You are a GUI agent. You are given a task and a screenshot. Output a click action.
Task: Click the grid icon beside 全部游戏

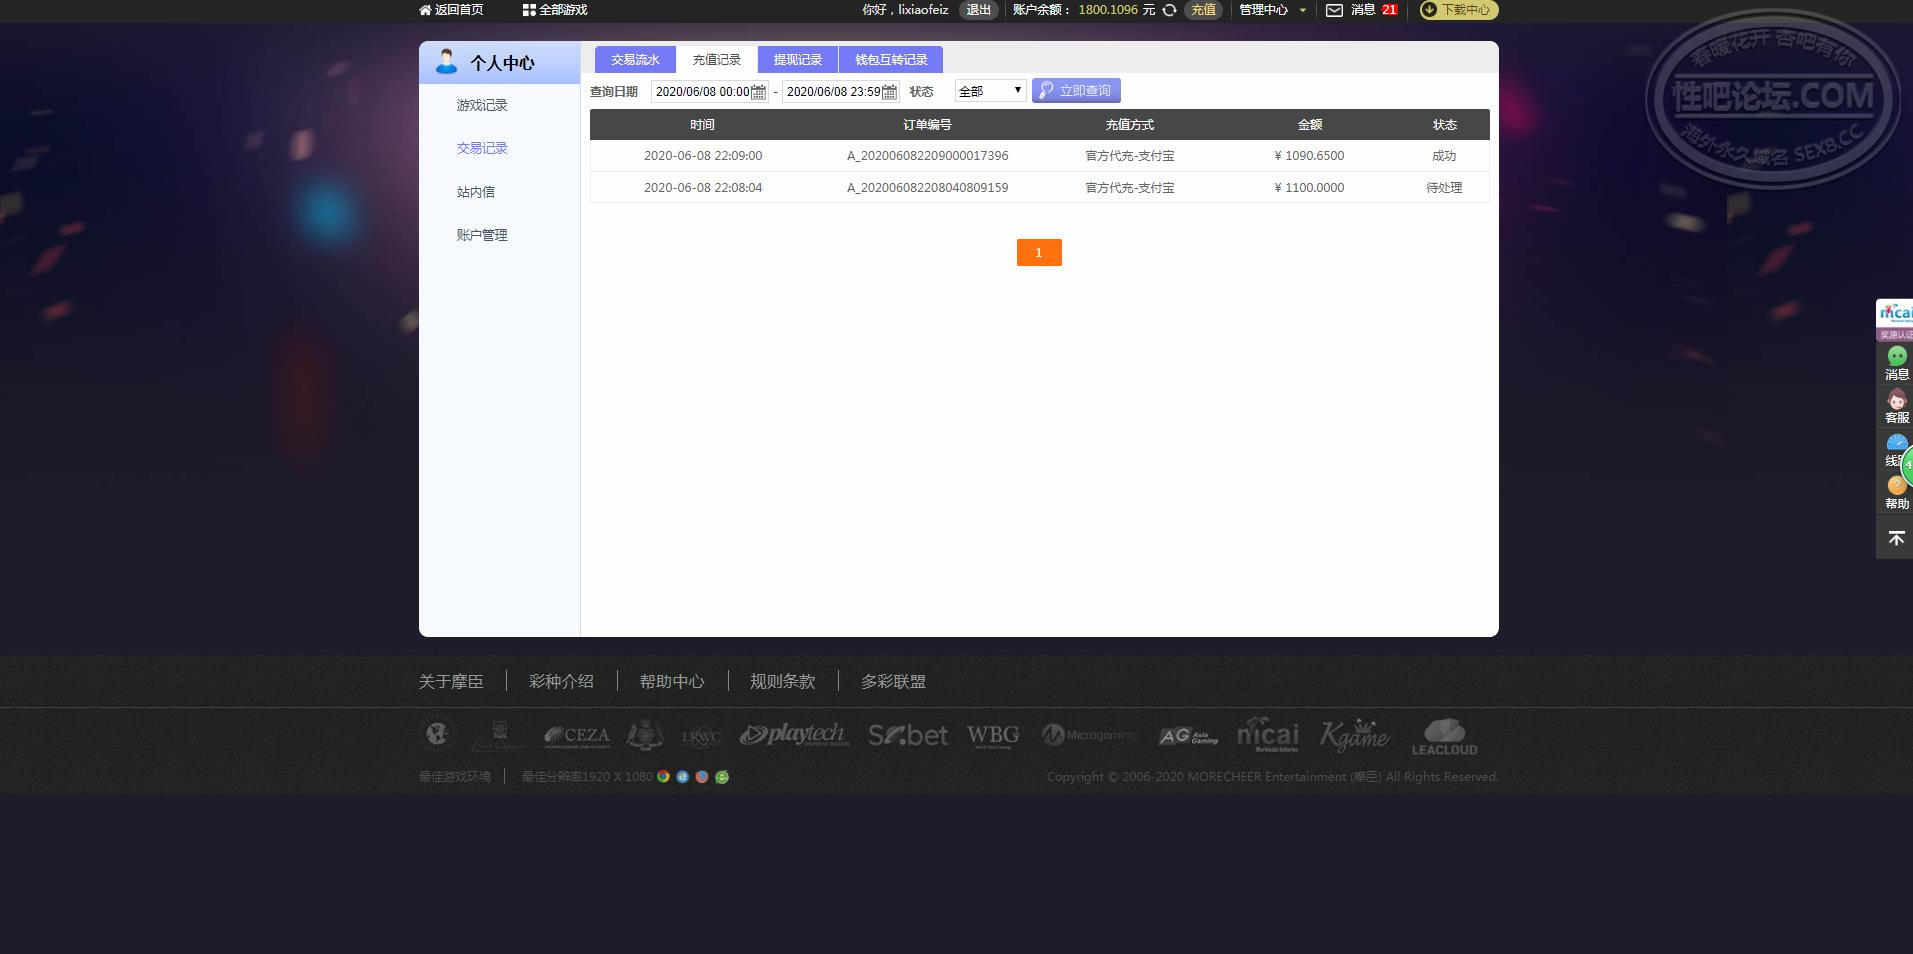(x=529, y=10)
